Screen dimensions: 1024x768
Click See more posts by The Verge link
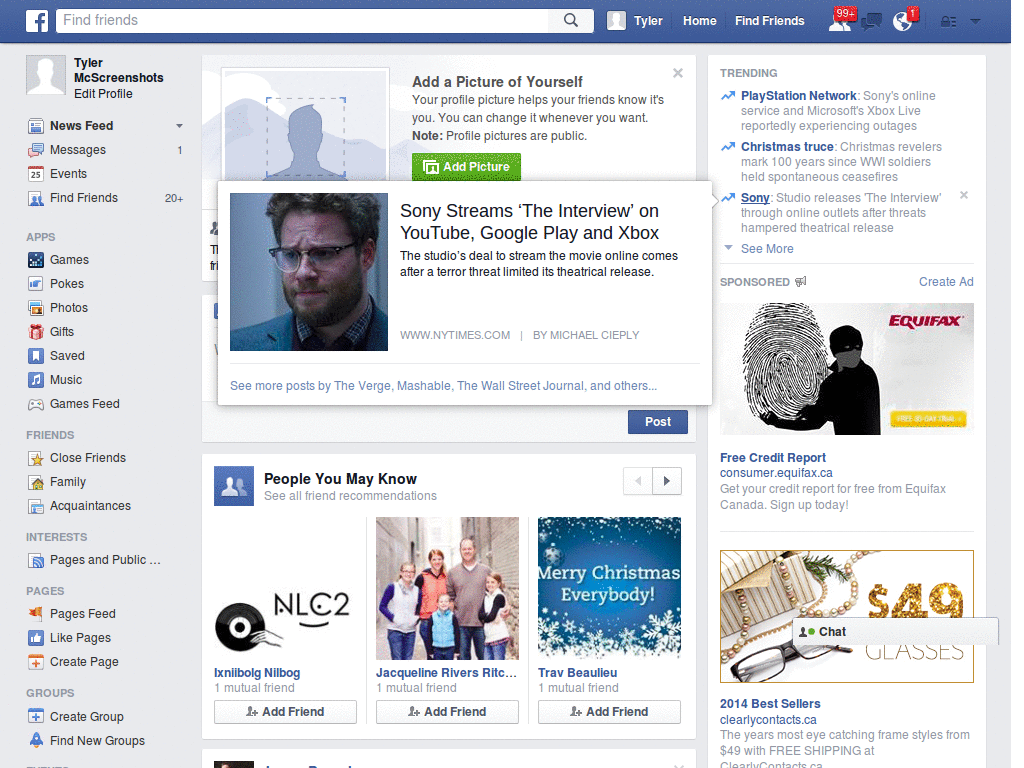tap(443, 386)
